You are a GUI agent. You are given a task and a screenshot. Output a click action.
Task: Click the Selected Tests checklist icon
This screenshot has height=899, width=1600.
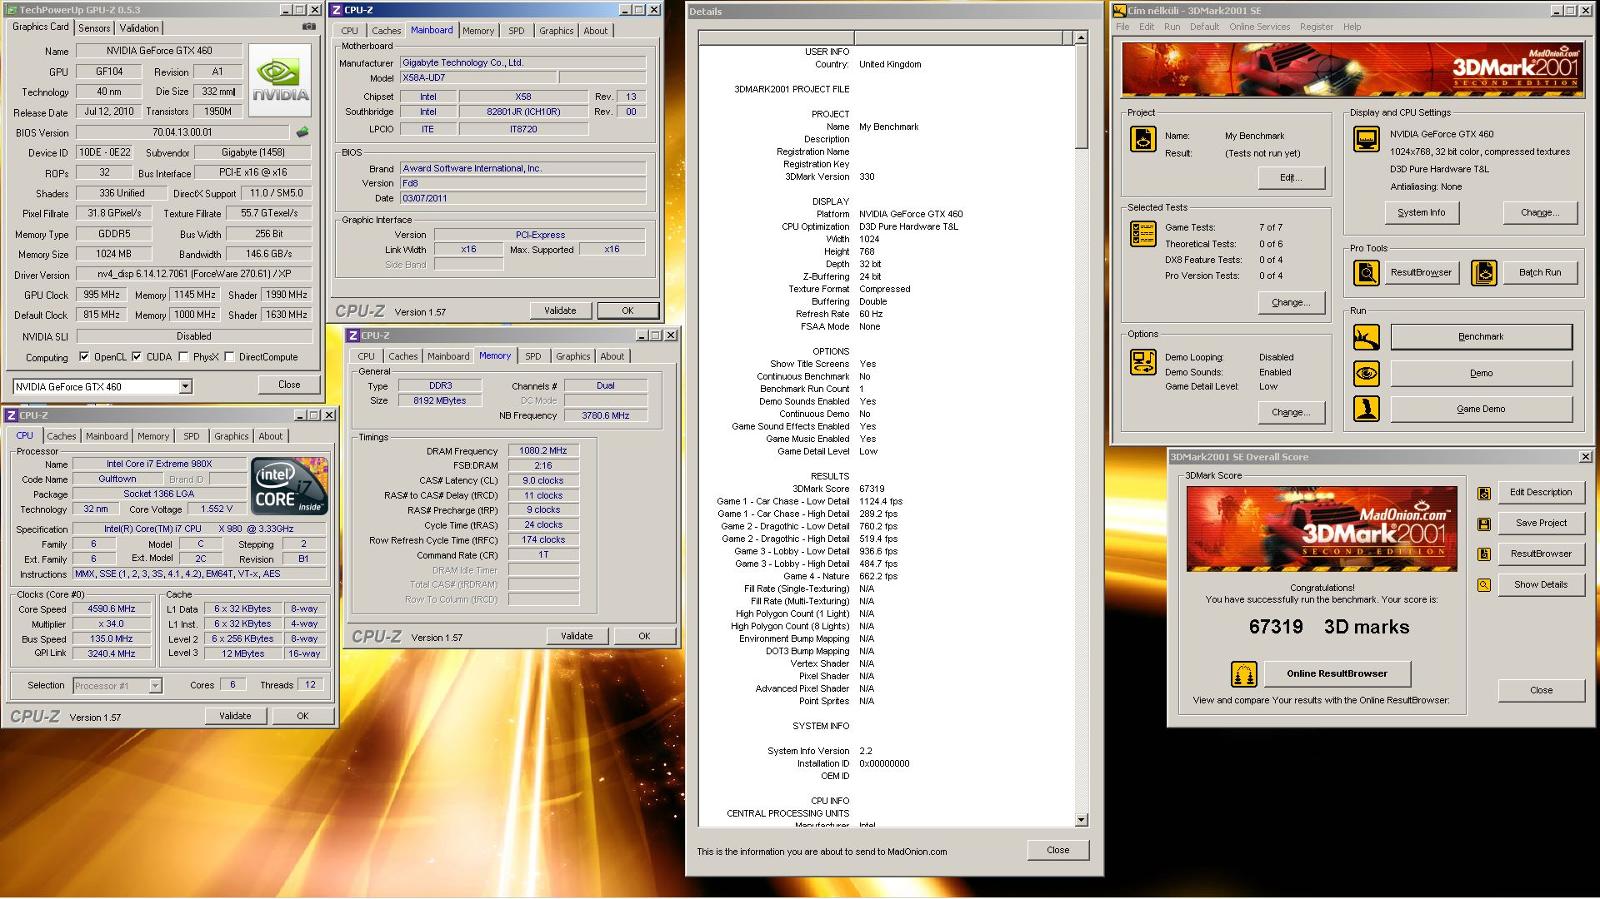[1143, 234]
